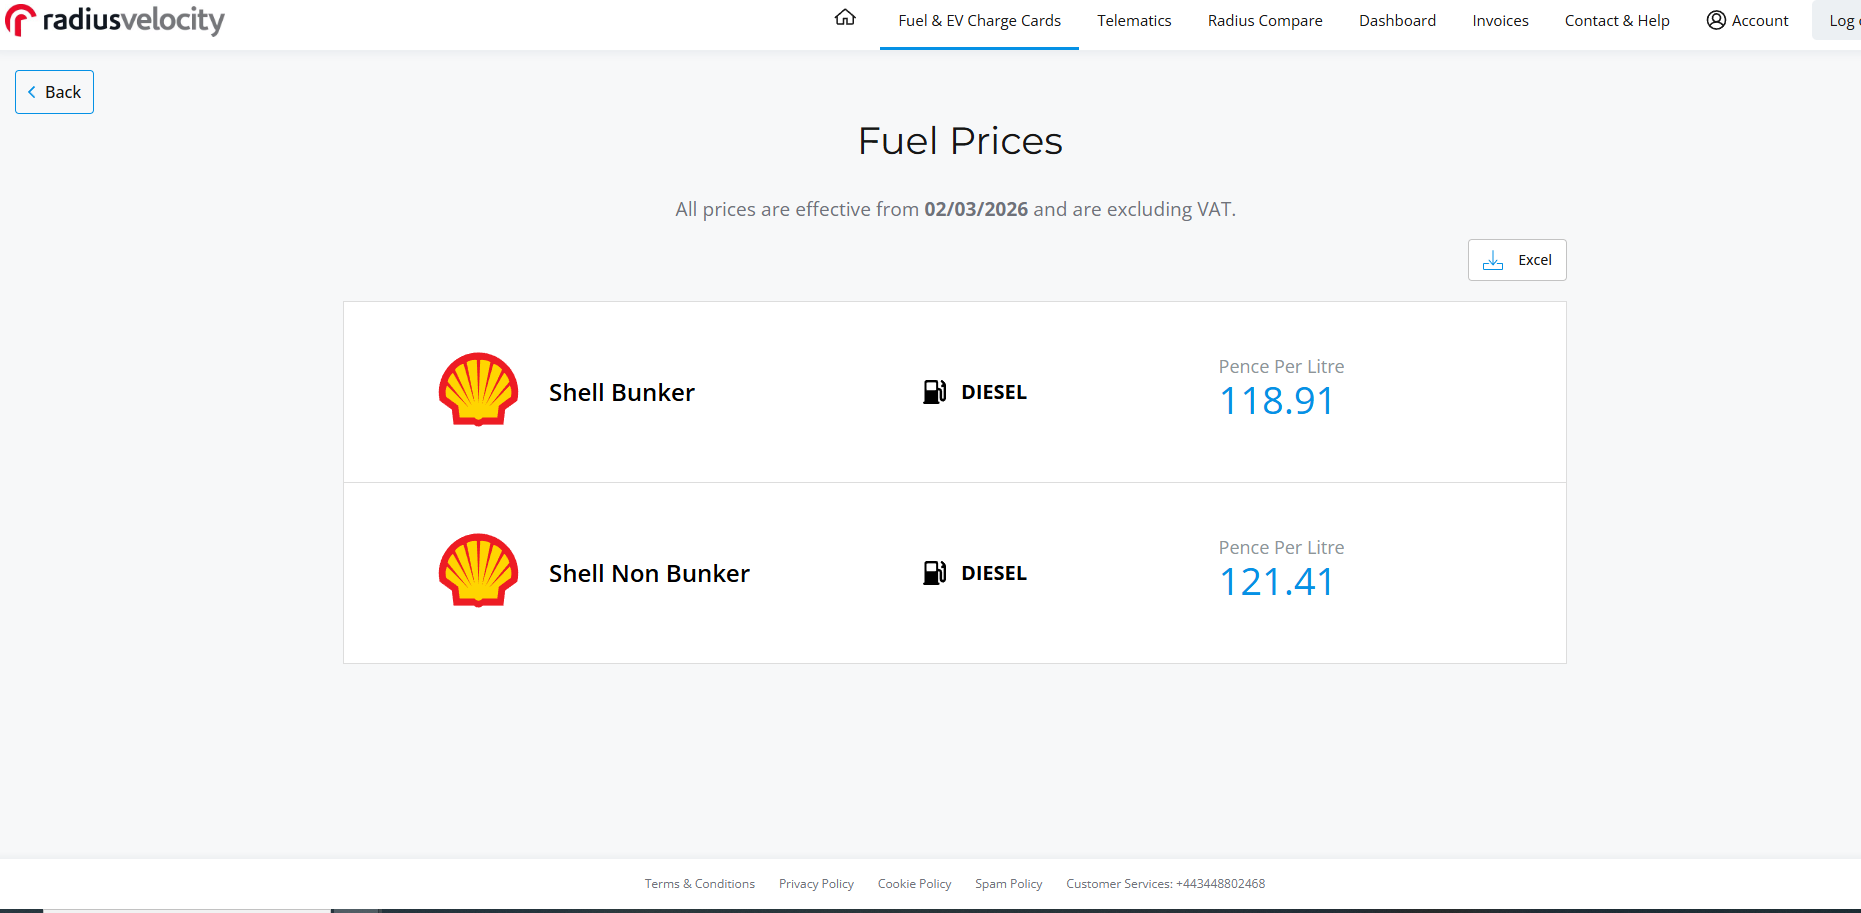Open the Terms & Conditions link
Screen dimensions: 1861x913
click(x=699, y=884)
